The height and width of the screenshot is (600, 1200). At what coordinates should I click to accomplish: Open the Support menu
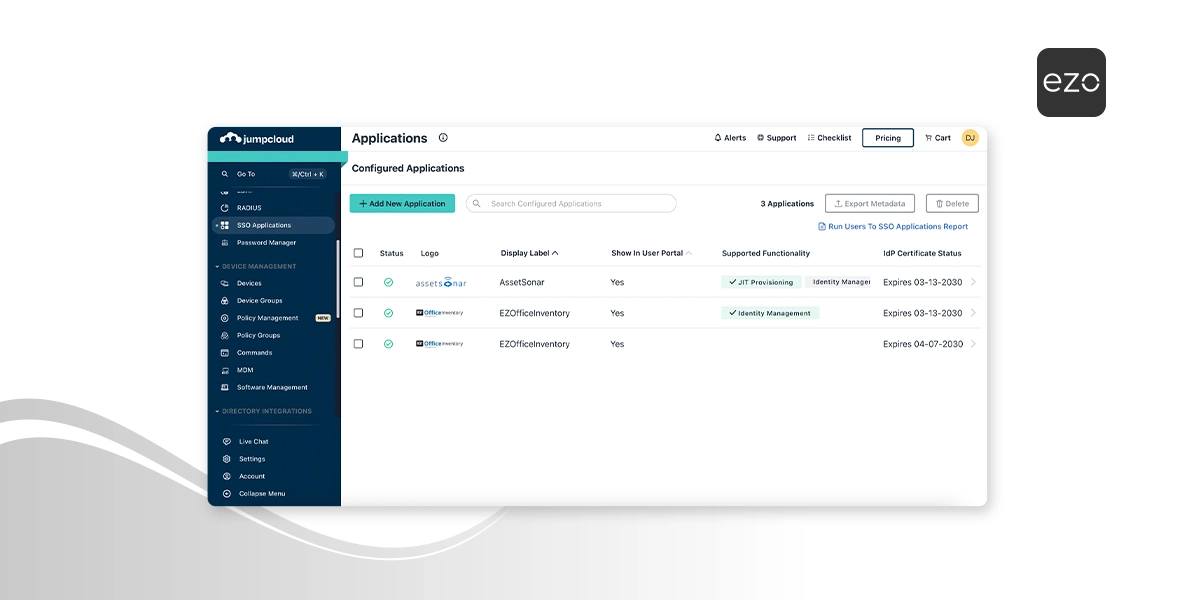click(776, 137)
